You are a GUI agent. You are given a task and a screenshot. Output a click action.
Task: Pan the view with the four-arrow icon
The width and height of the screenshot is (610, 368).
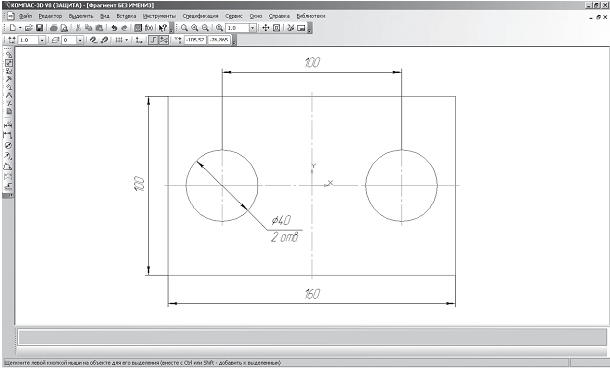266,28
